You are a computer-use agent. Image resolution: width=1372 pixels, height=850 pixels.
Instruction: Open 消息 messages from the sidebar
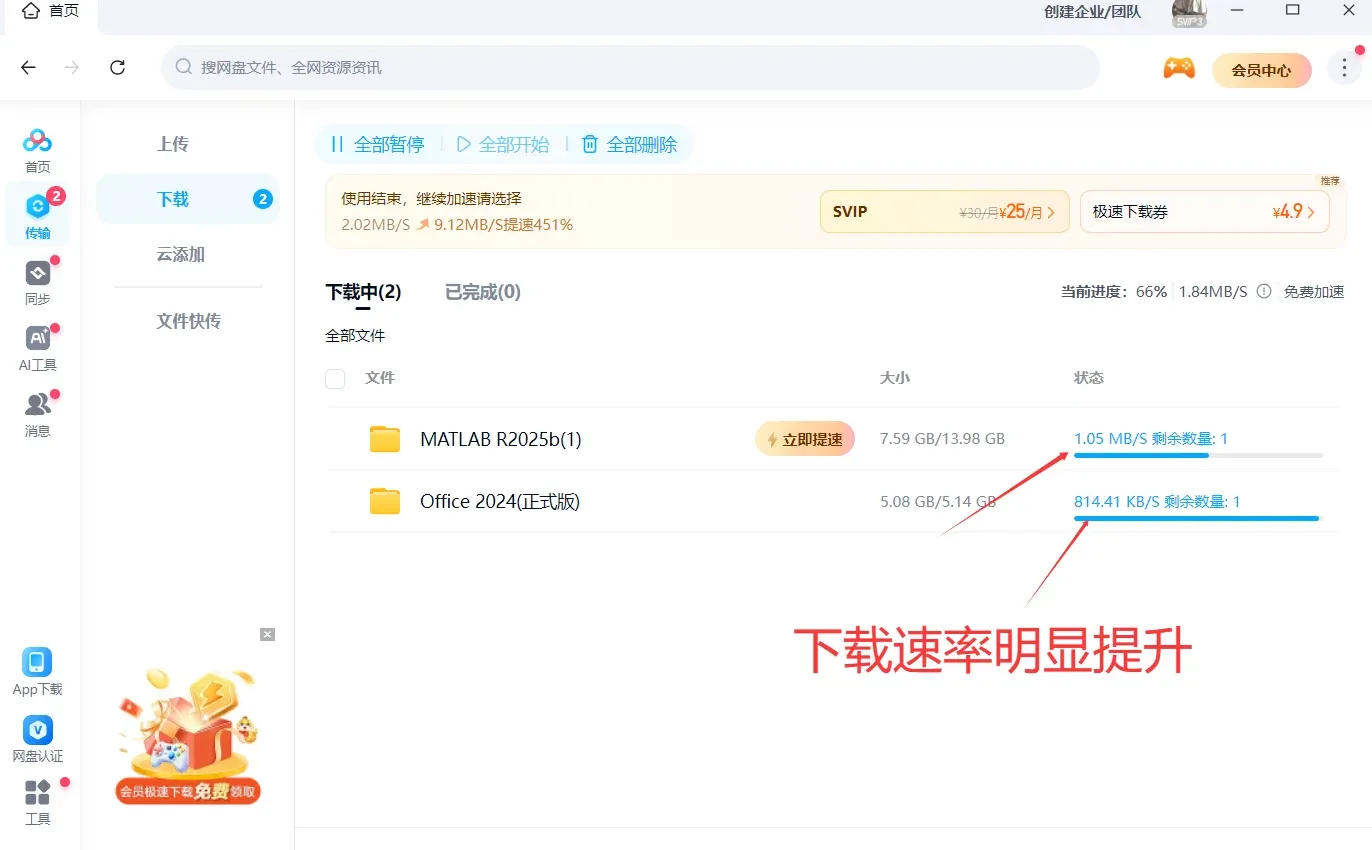coord(37,411)
